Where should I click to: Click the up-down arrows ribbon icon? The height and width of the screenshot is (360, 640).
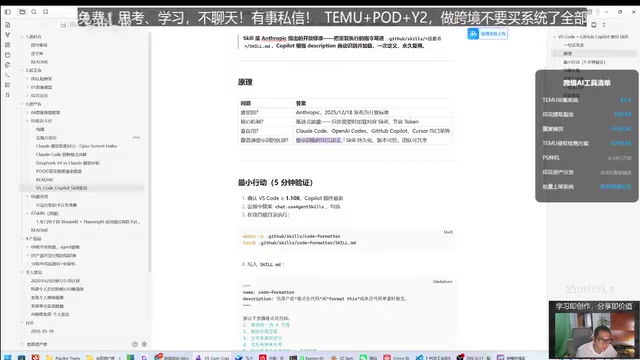pyautogui.click(x=7, y=95)
